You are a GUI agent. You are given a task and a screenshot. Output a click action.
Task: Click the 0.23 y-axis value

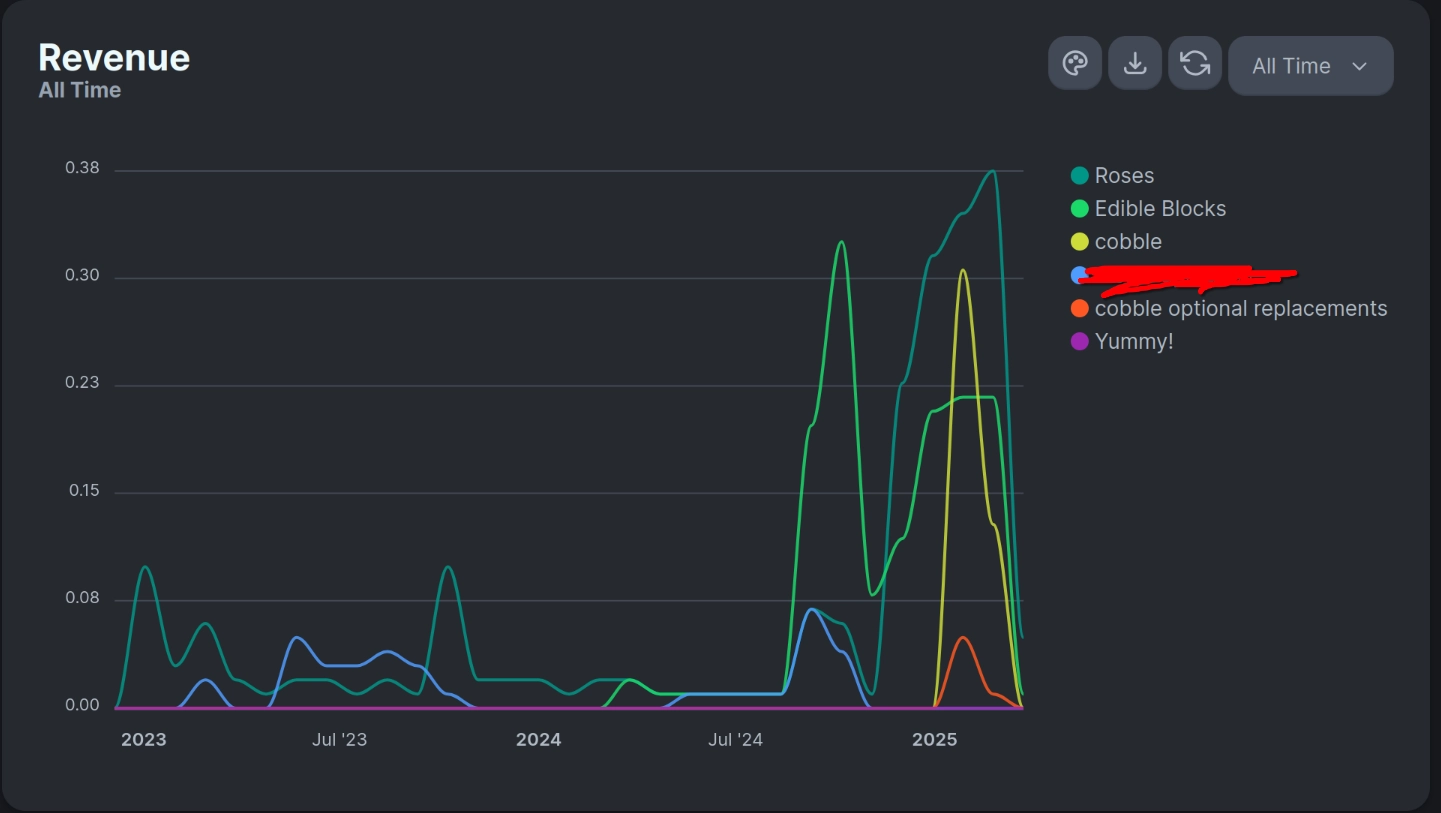(x=82, y=383)
